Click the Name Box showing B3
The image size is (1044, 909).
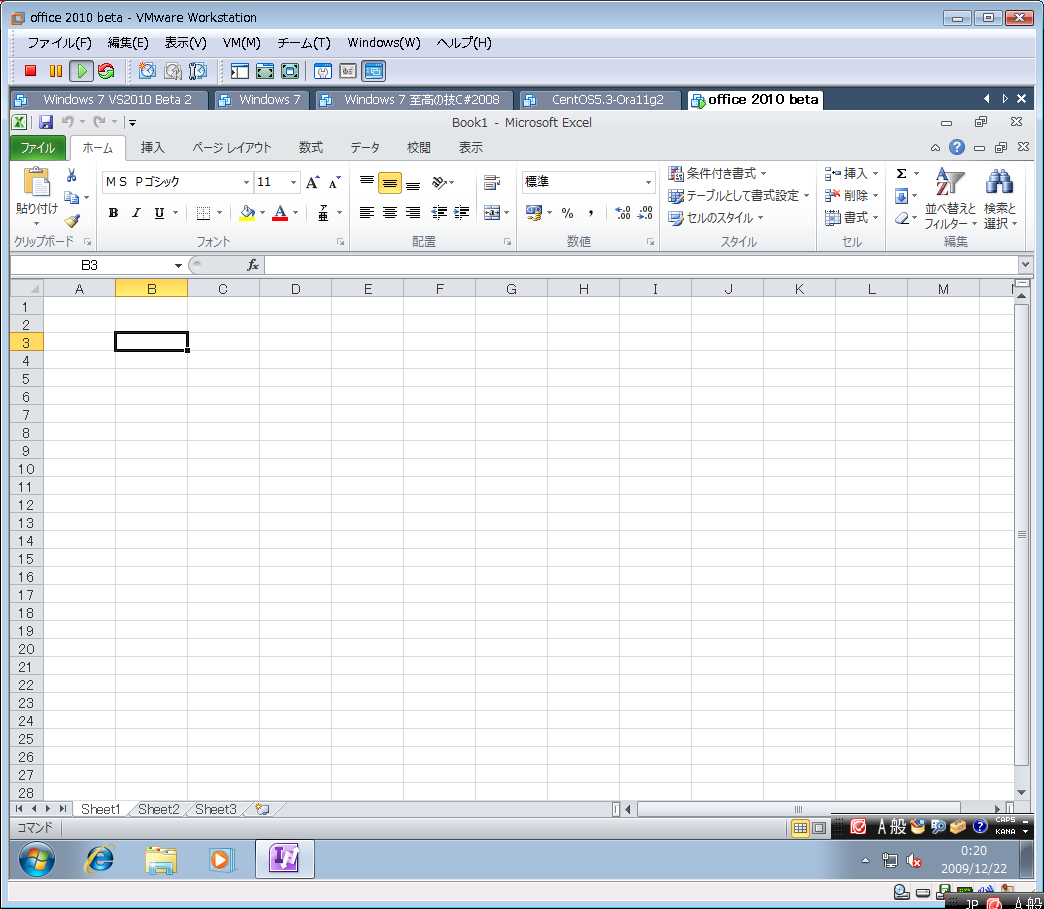point(90,265)
